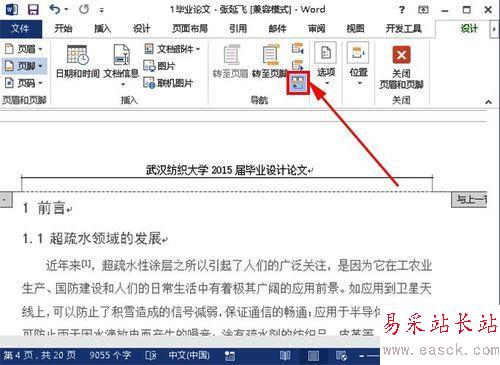The image size is (500, 365).
Task: Switch to the 页面布局 tab
Action: (x=190, y=29)
